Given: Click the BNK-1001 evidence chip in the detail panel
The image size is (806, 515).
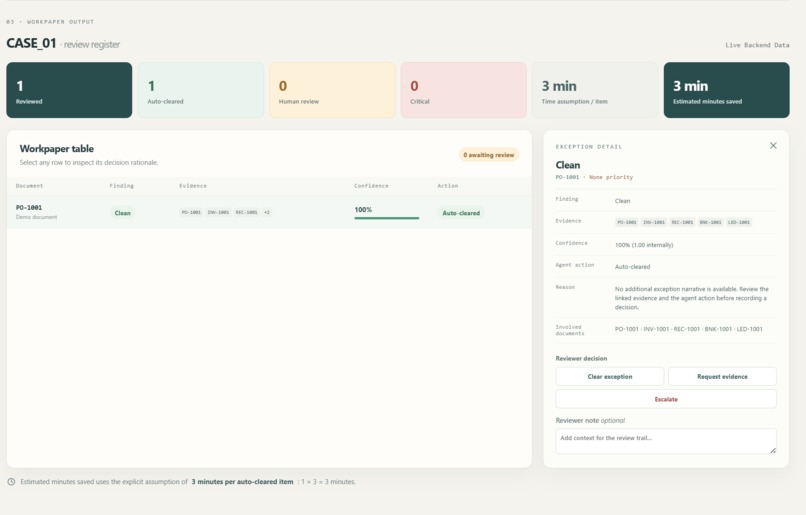Looking at the screenshot, I should tap(710, 222).
